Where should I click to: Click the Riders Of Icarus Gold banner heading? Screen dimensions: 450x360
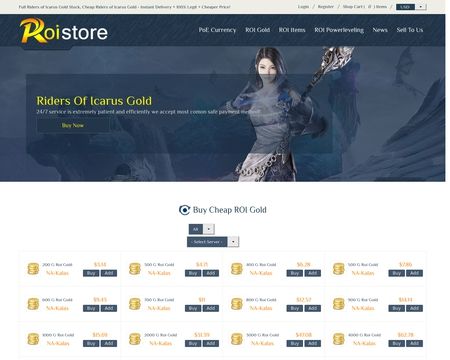[x=94, y=101]
